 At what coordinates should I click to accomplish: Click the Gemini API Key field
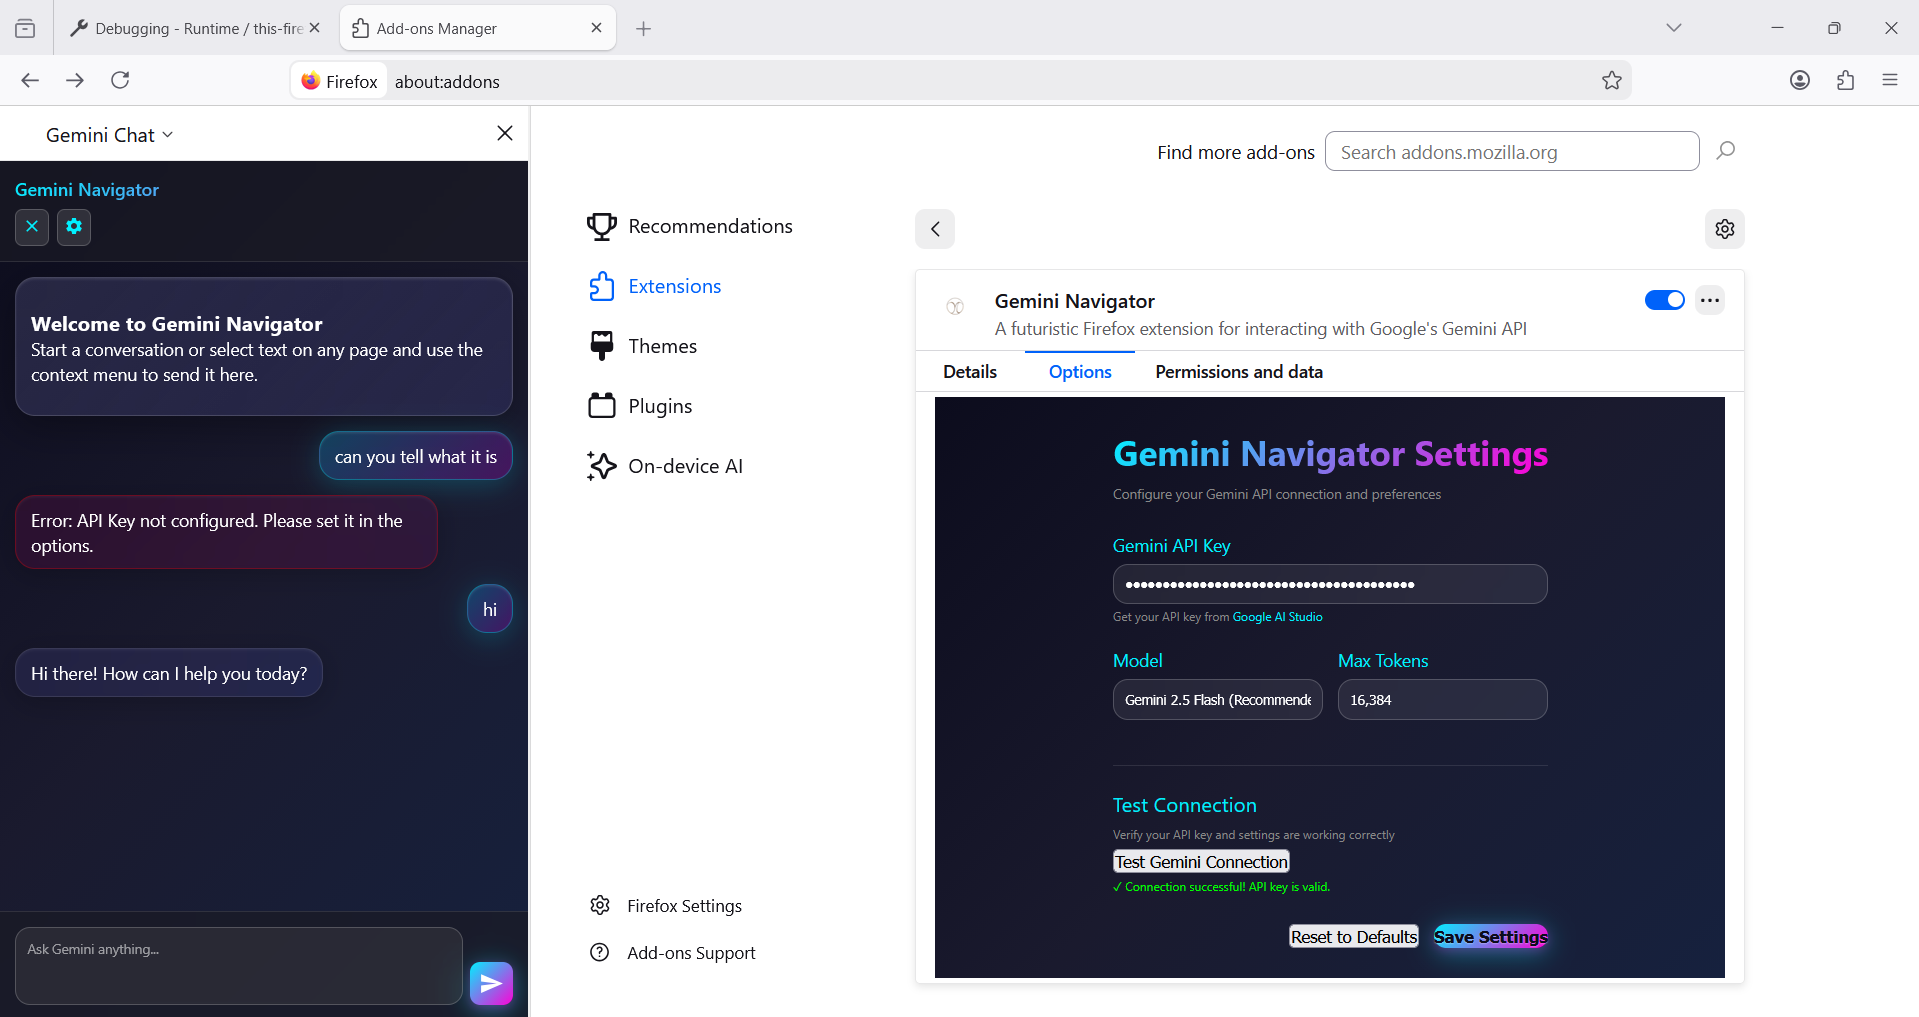pyautogui.click(x=1330, y=584)
